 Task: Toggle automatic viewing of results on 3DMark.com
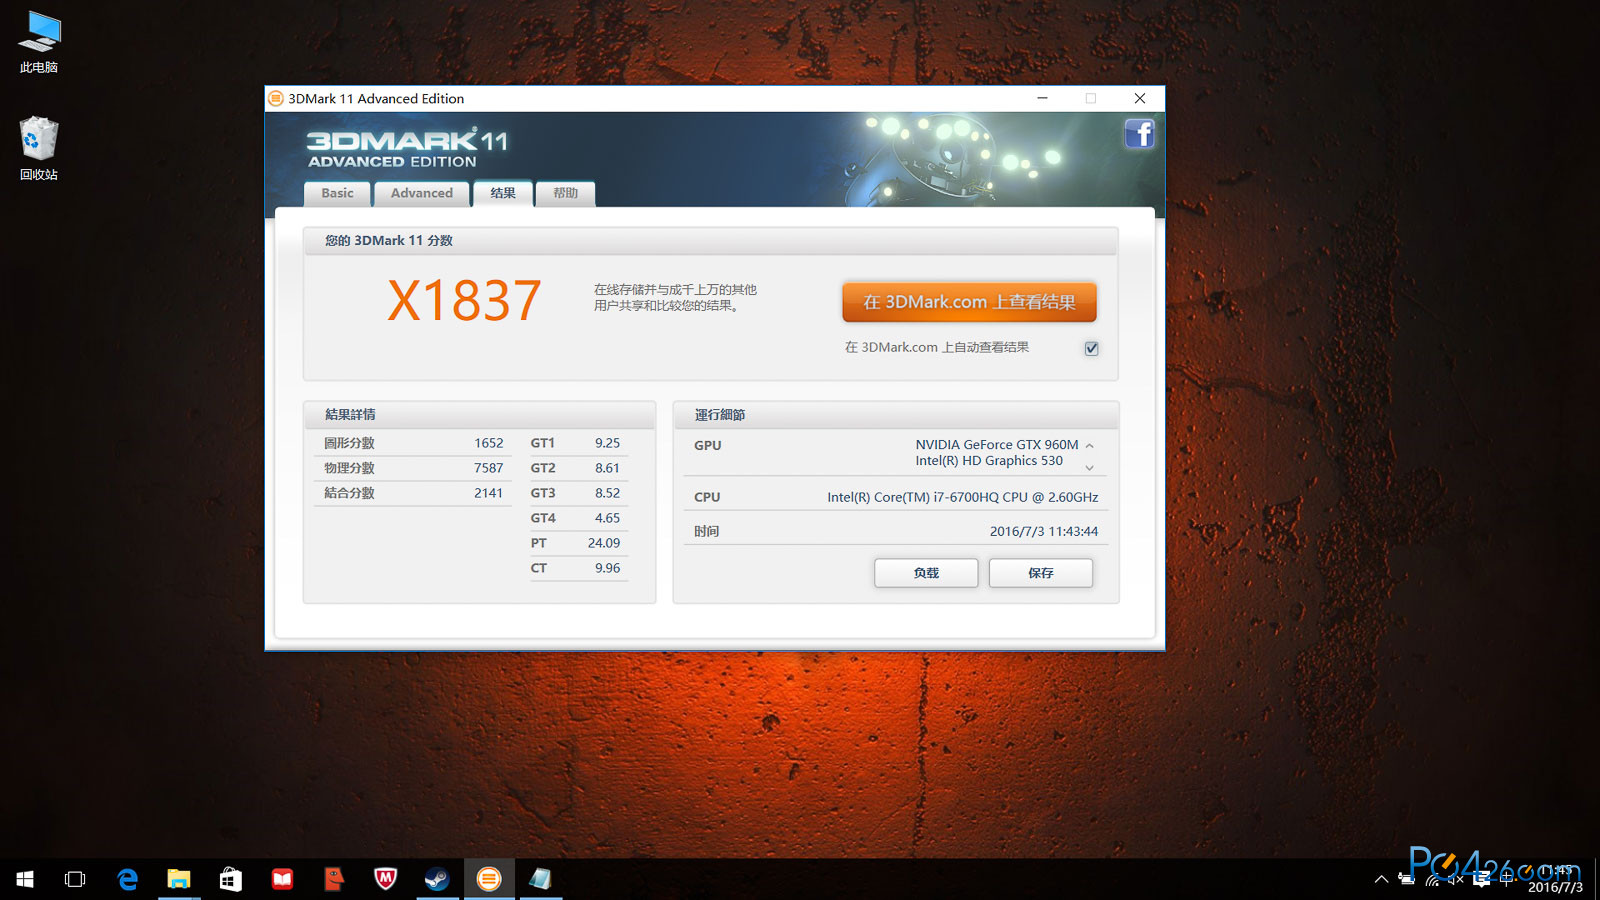point(1091,348)
